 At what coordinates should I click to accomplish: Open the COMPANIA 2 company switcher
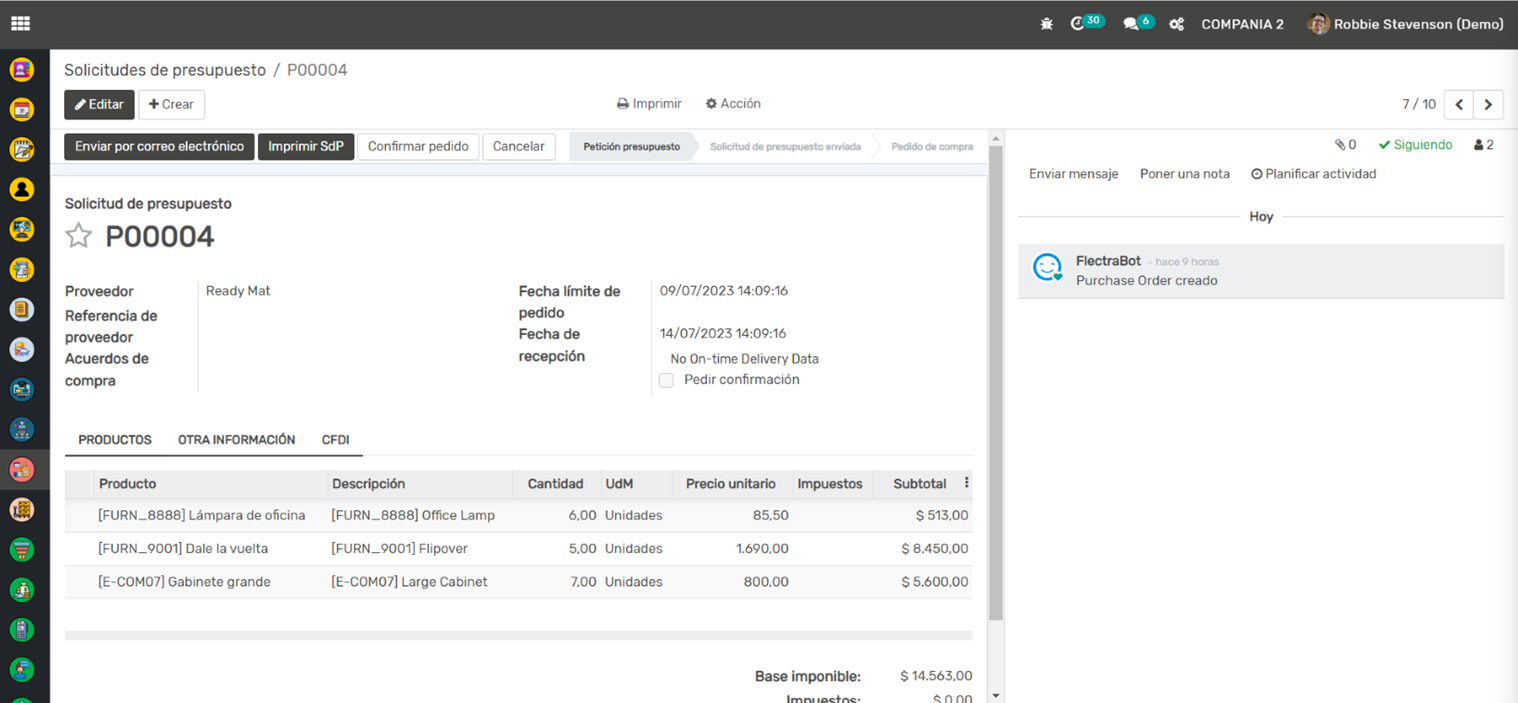click(1242, 24)
